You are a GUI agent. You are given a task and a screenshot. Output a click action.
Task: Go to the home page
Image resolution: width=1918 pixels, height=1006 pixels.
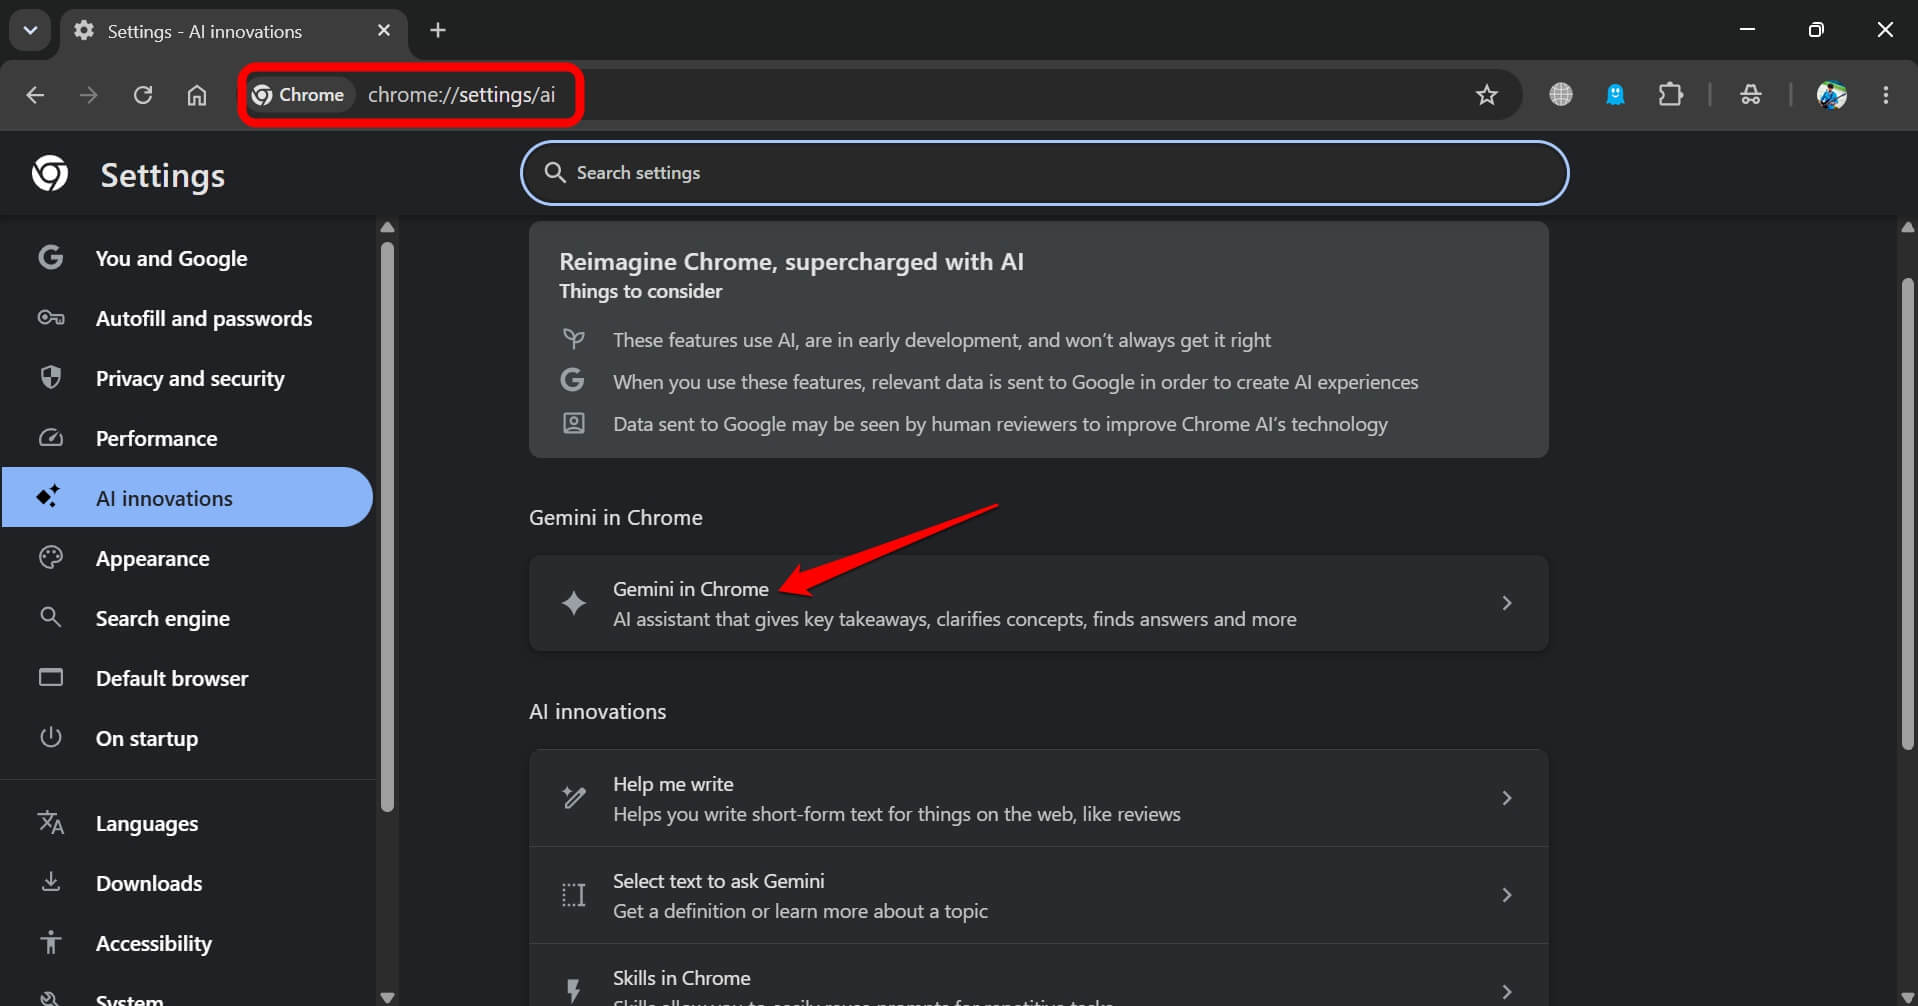197,95
